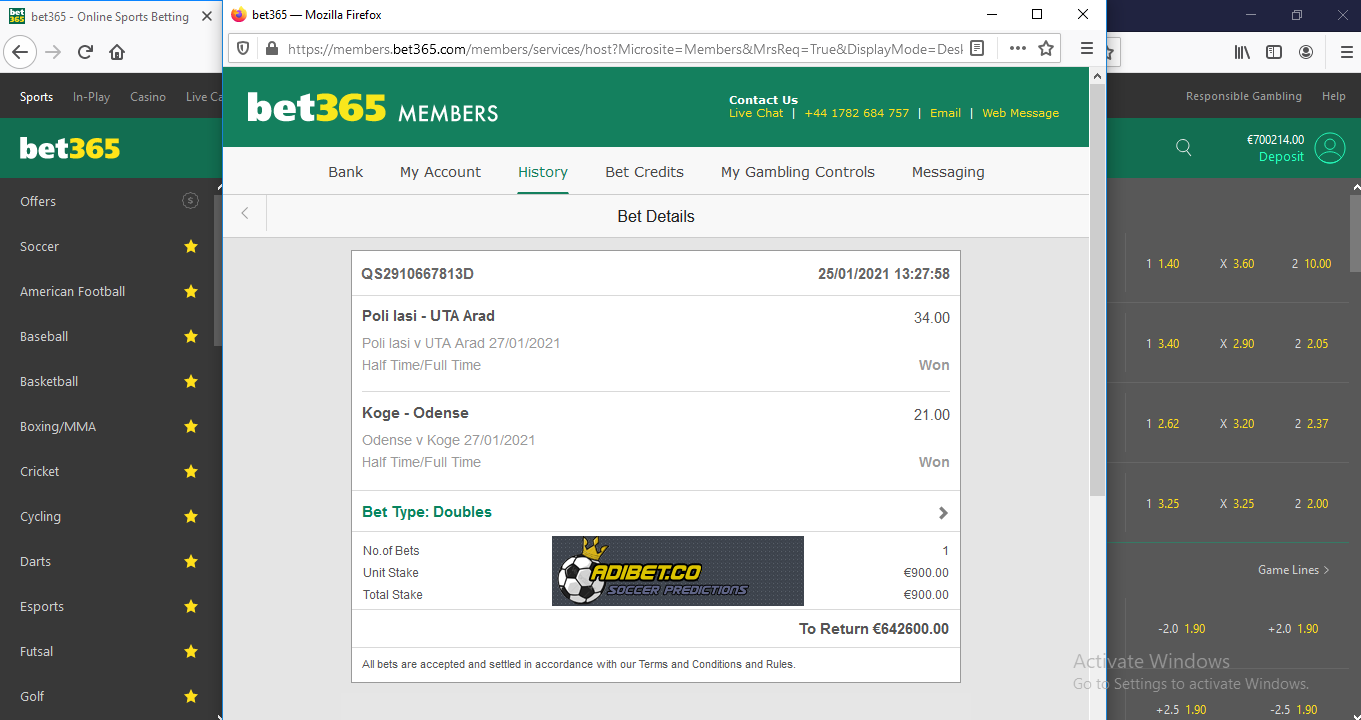This screenshot has height=720, width=1361.
Task: Select the History tab
Action: tap(543, 172)
